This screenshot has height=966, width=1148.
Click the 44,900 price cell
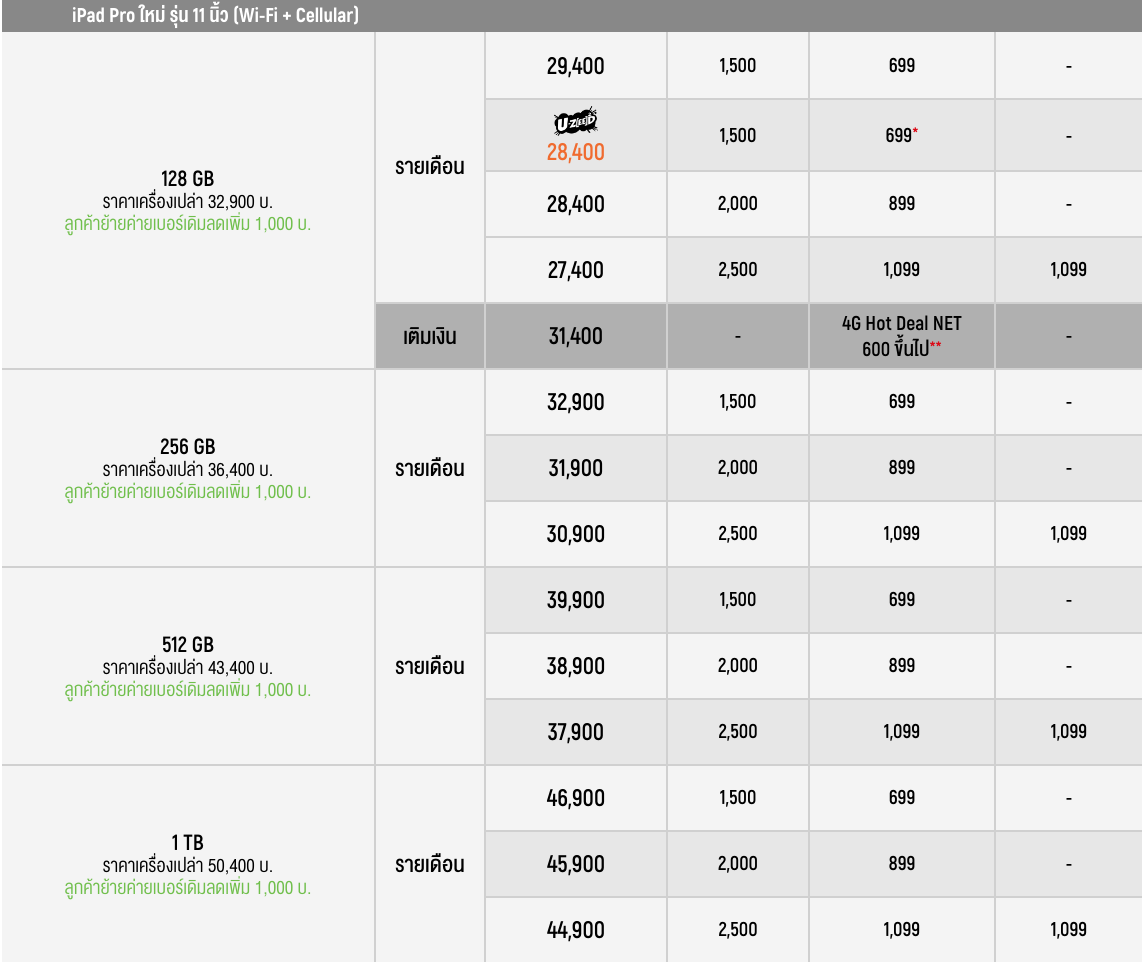(575, 930)
